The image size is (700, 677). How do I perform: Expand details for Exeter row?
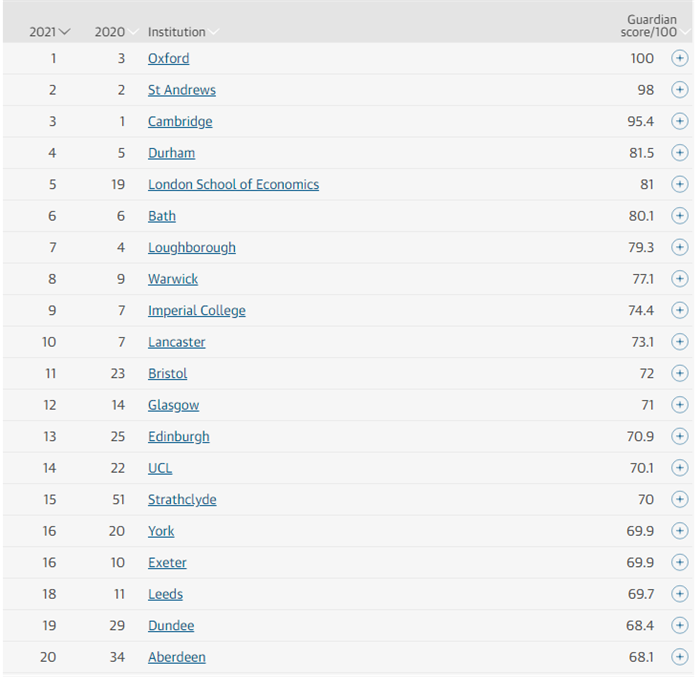click(x=679, y=562)
